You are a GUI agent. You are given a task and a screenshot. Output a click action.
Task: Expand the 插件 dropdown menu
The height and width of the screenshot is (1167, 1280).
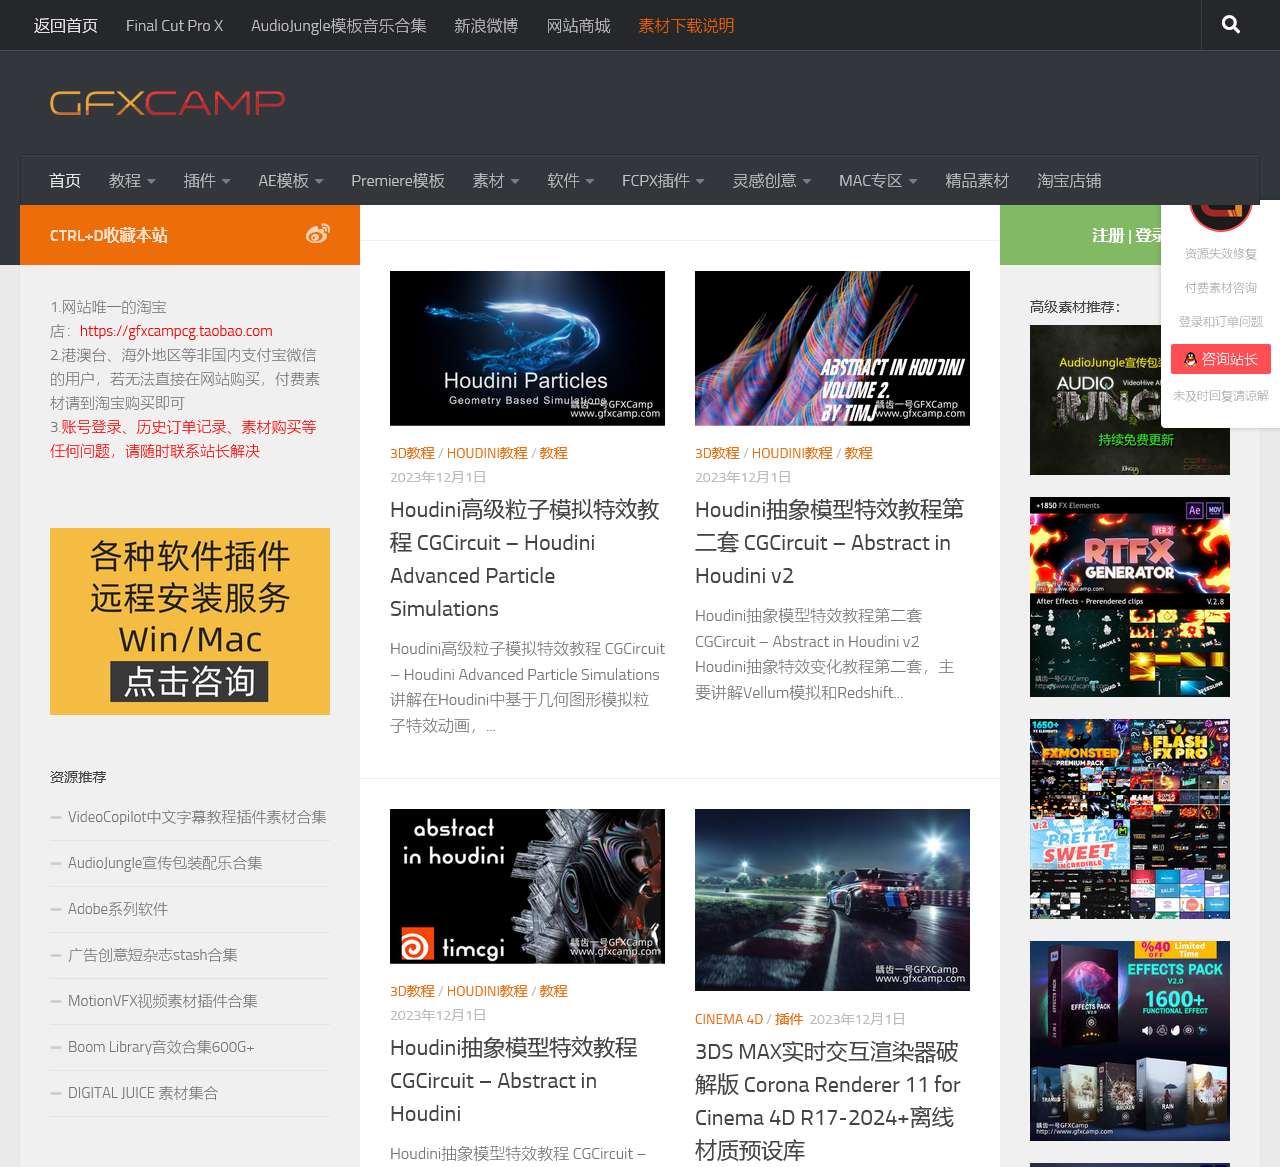(207, 181)
